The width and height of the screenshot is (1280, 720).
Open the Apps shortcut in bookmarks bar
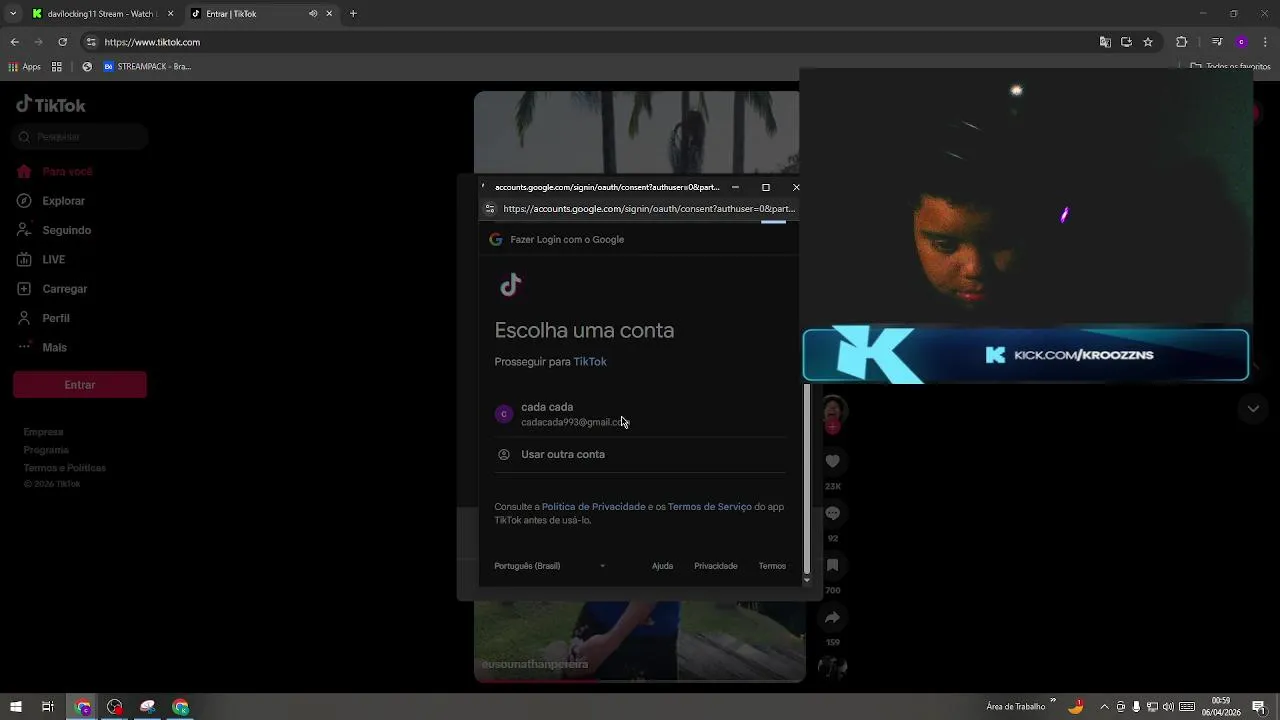25,67
